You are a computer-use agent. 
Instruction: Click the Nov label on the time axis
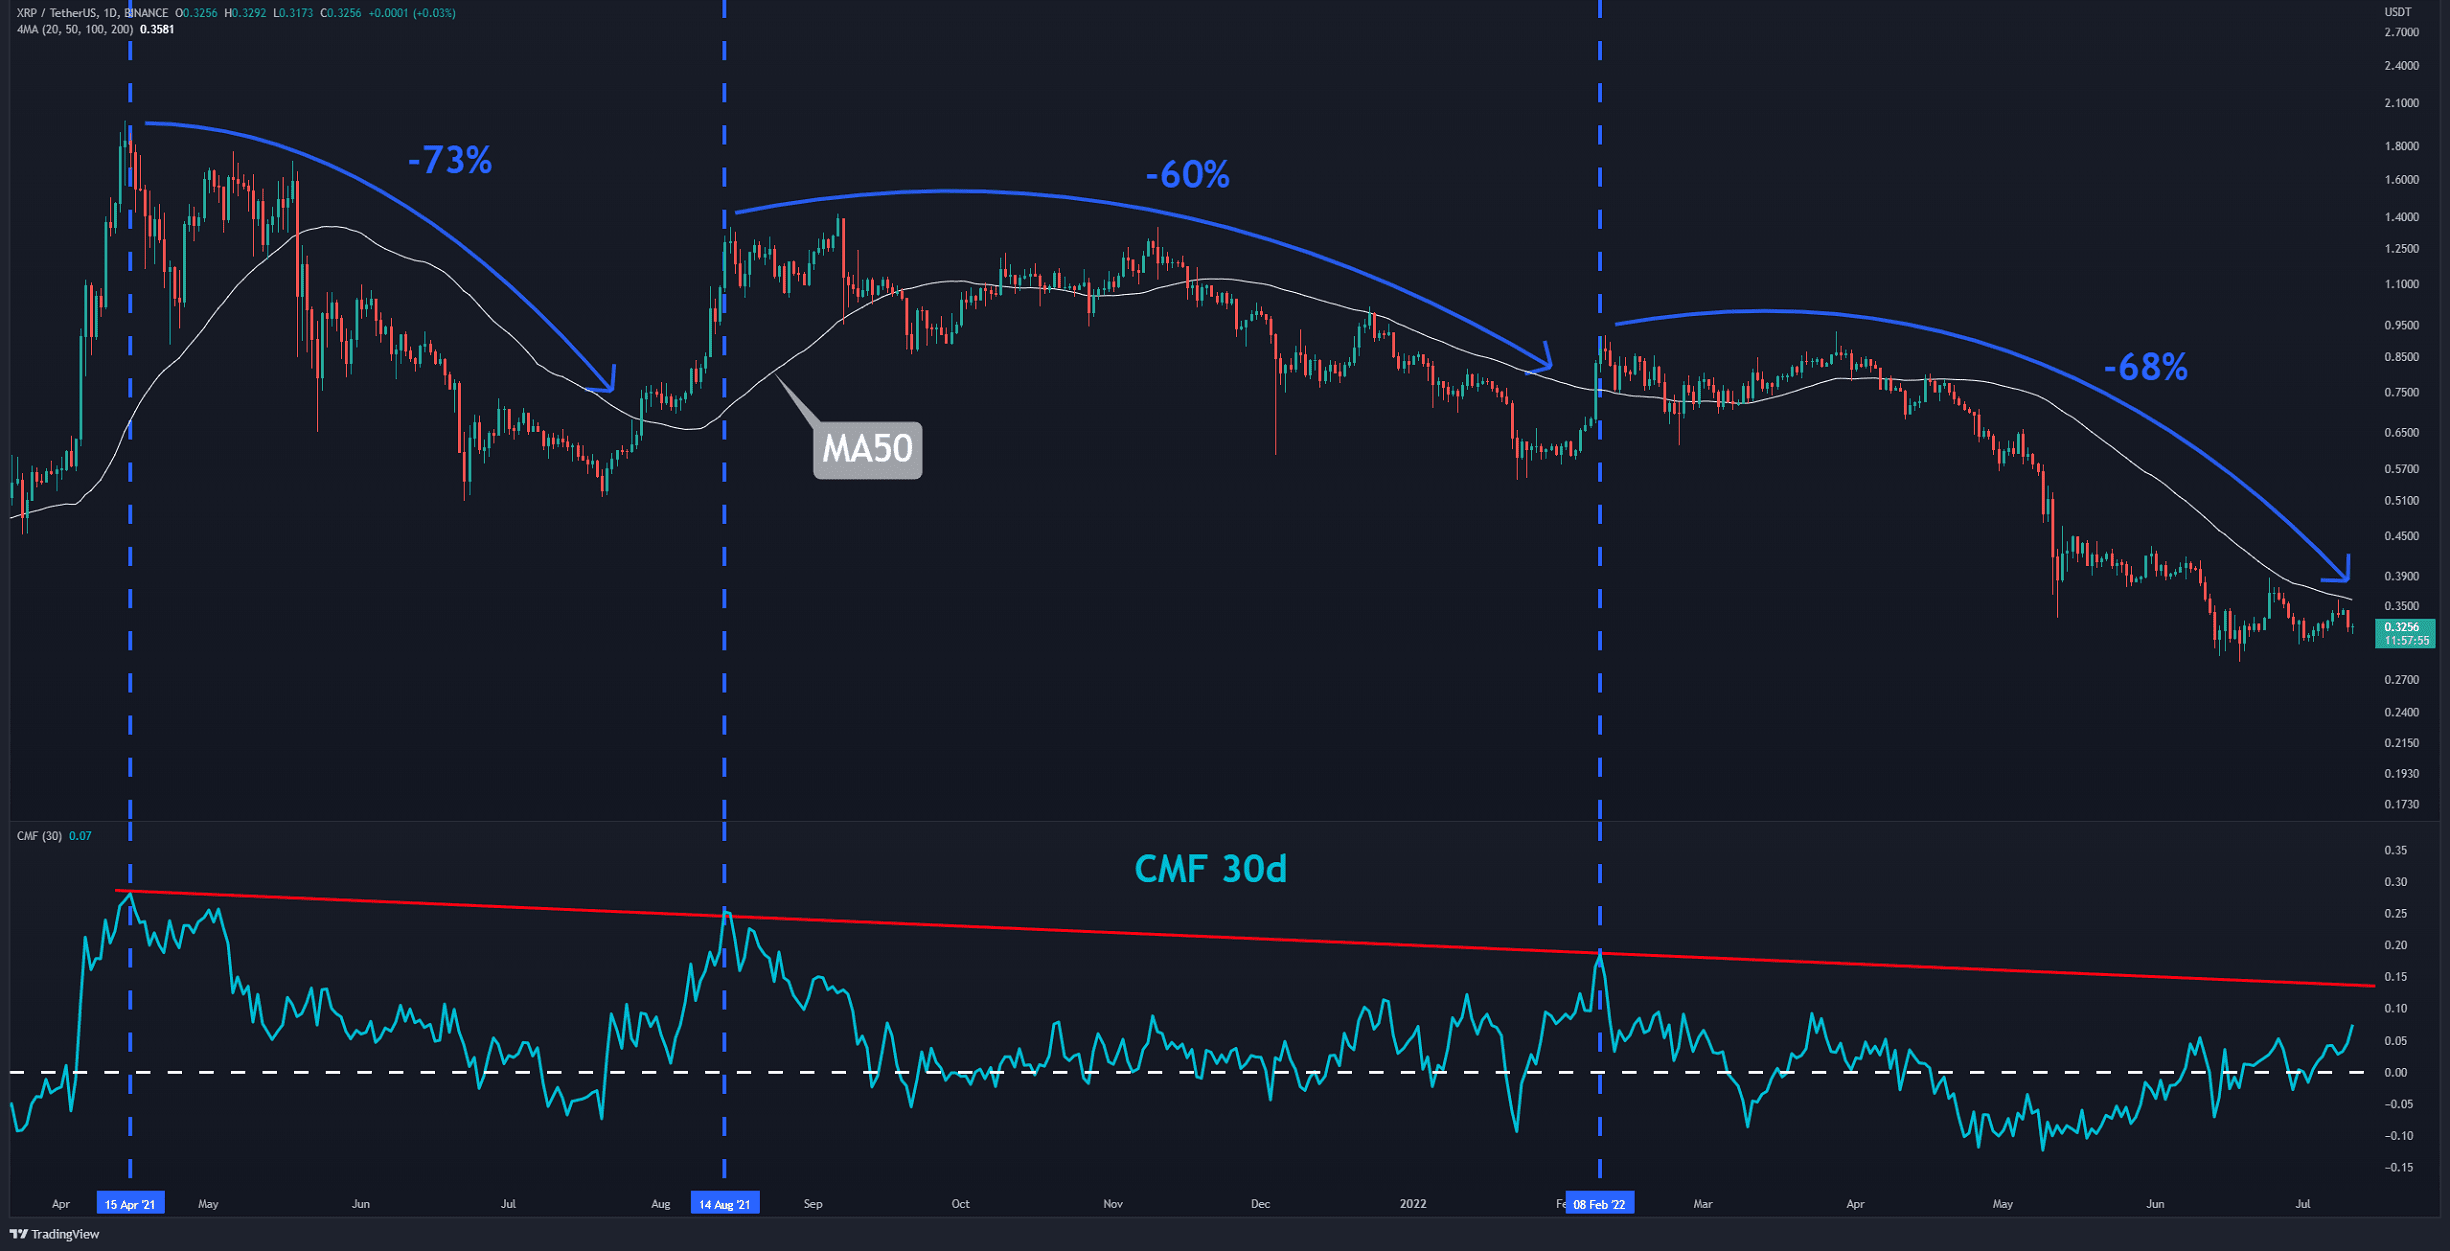coord(1113,1204)
